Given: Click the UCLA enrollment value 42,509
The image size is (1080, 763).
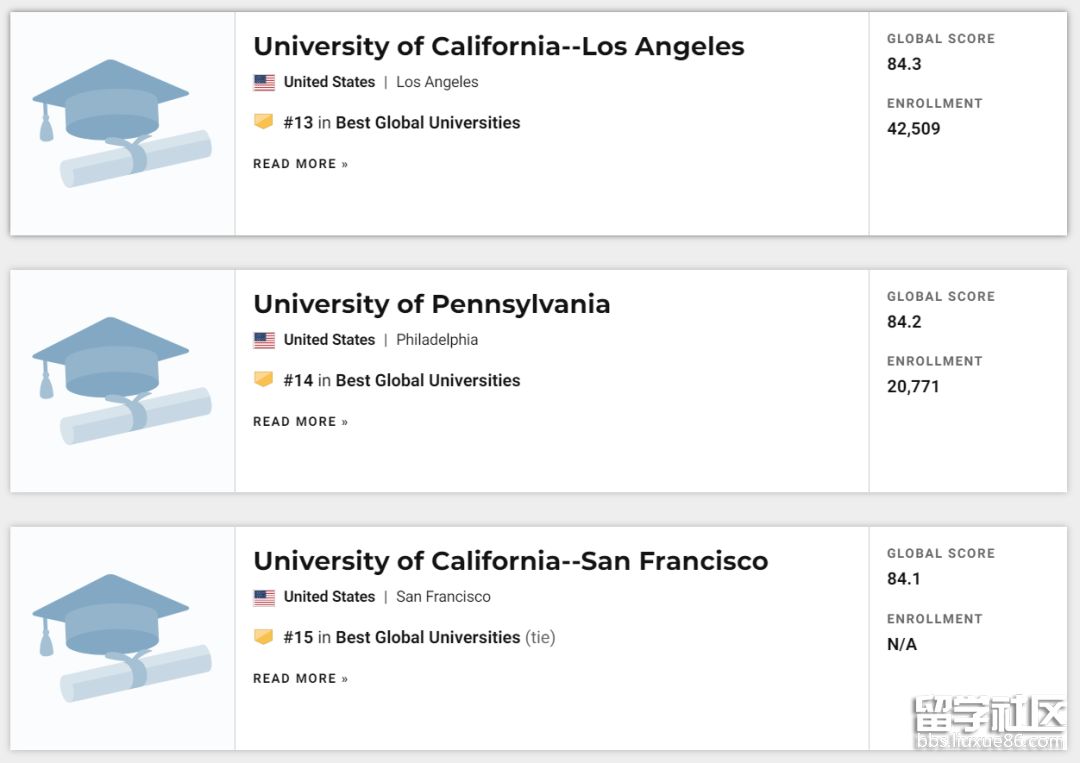Looking at the screenshot, I should point(913,129).
